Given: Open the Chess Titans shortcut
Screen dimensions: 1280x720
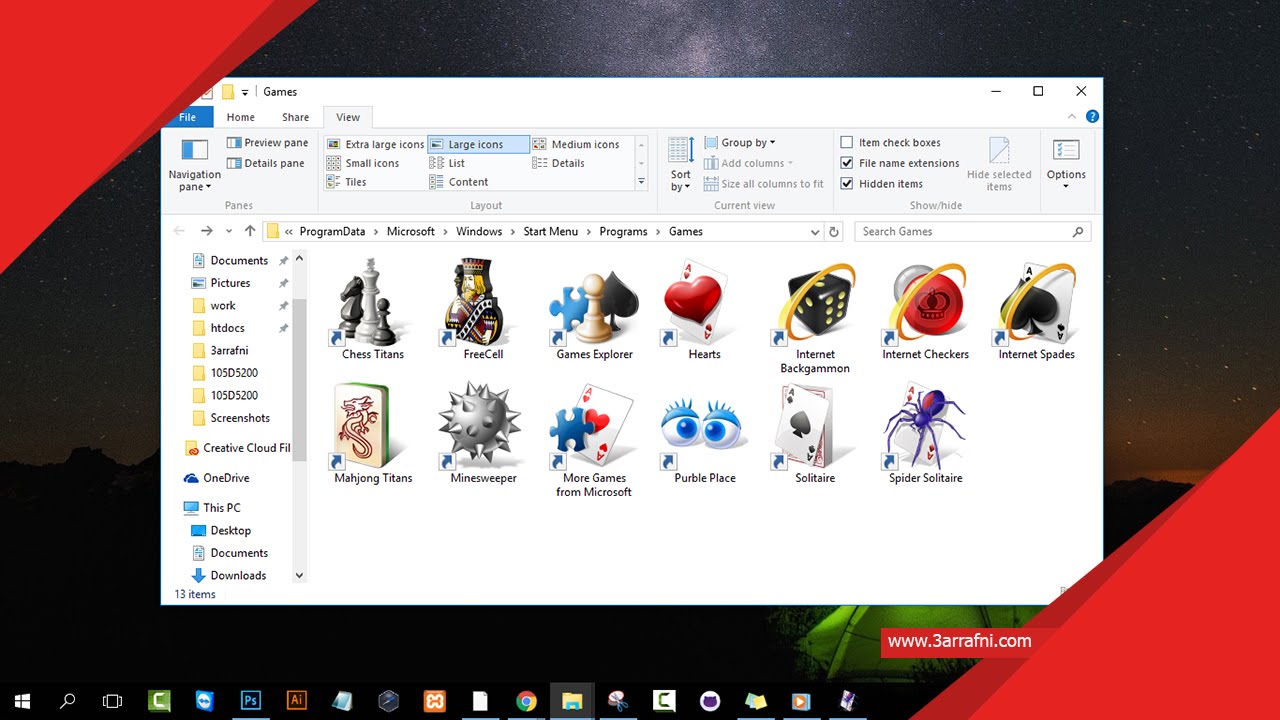Looking at the screenshot, I should click(x=373, y=309).
